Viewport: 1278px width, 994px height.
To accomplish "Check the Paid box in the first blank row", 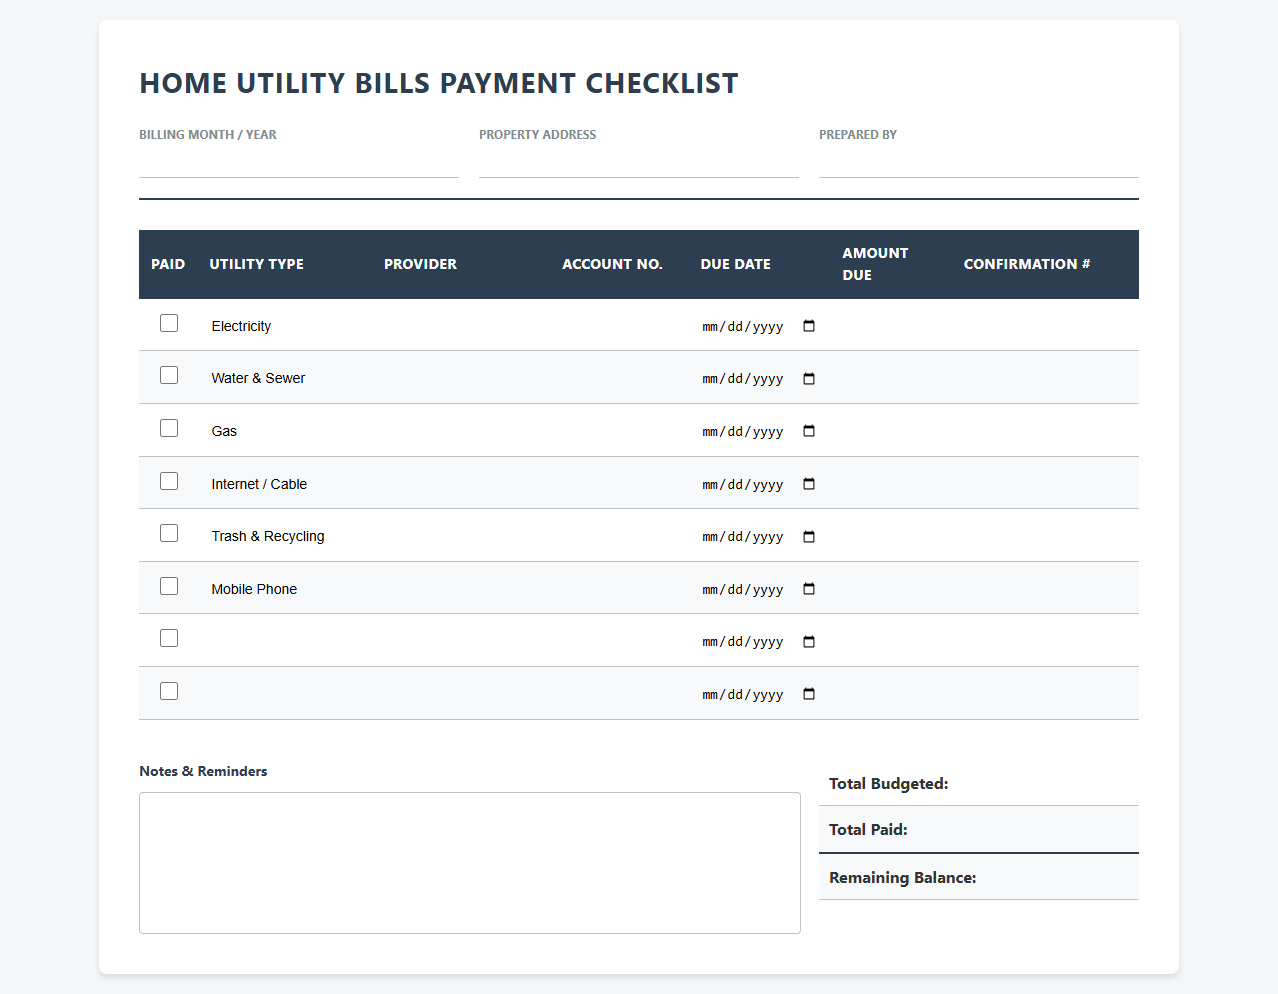I will coord(169,638).
